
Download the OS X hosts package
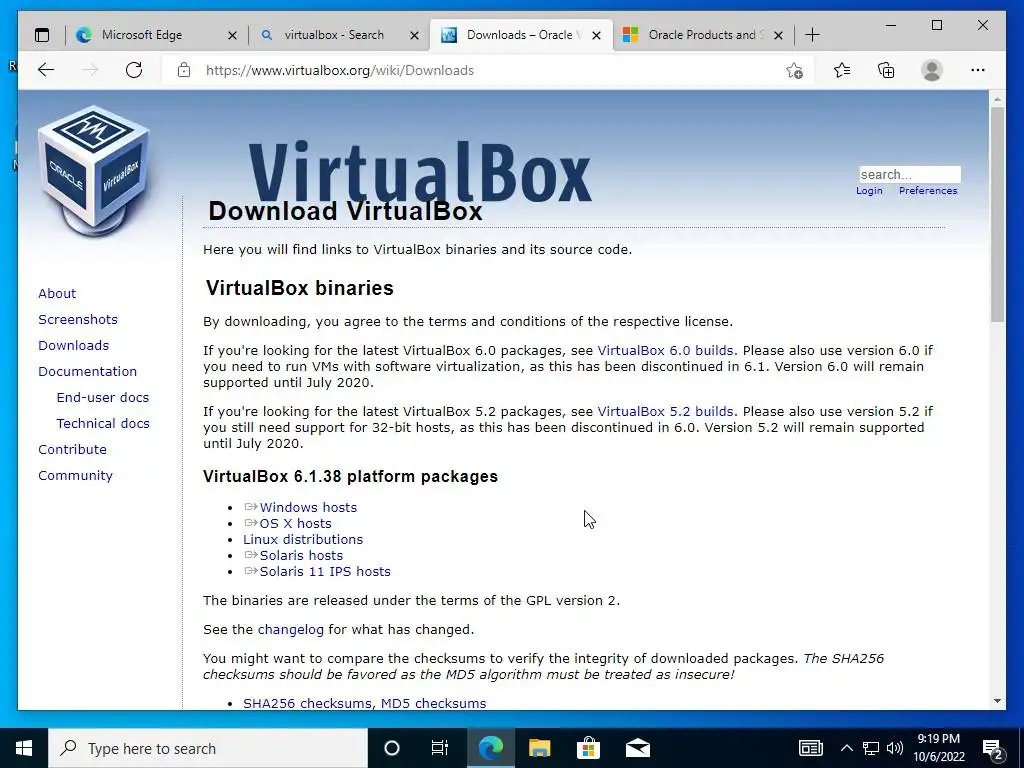[x=295, y=524]
